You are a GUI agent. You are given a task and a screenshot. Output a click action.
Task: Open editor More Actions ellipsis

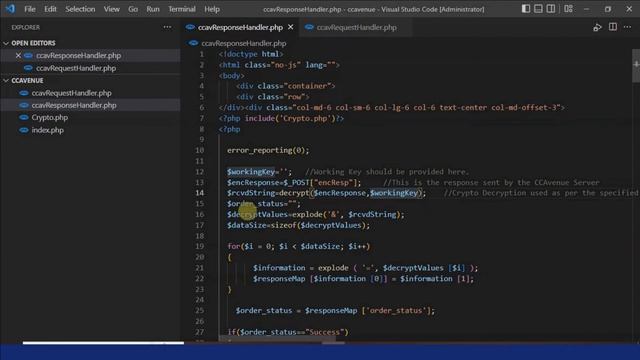pos(627,27)
